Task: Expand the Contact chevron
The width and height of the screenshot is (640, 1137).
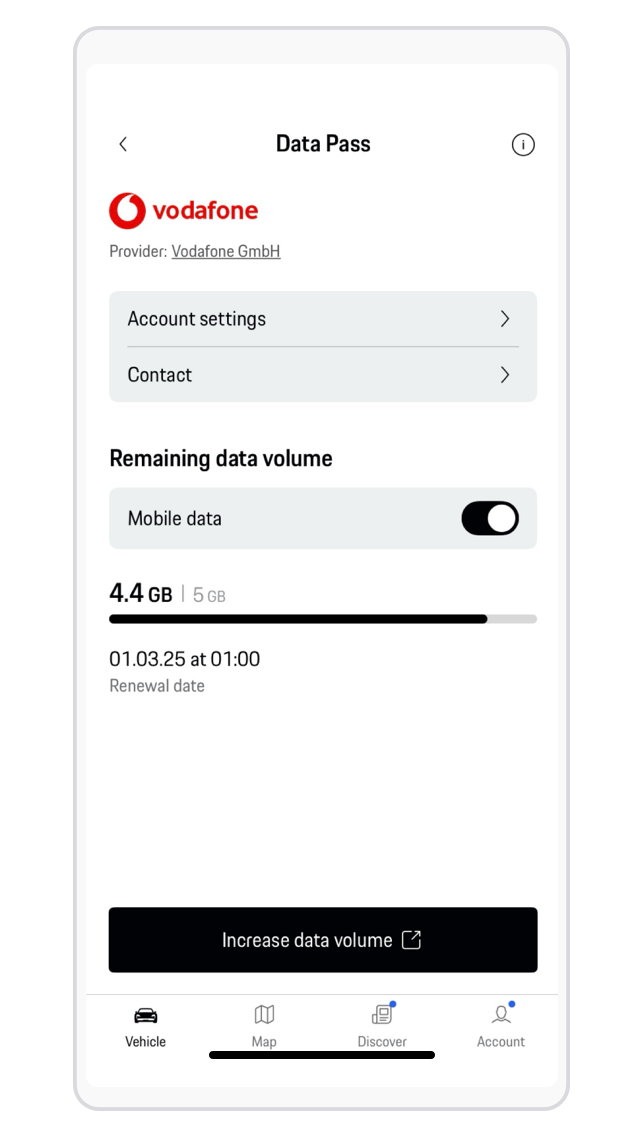Action: pyautogui.click(x=505, y=375)
